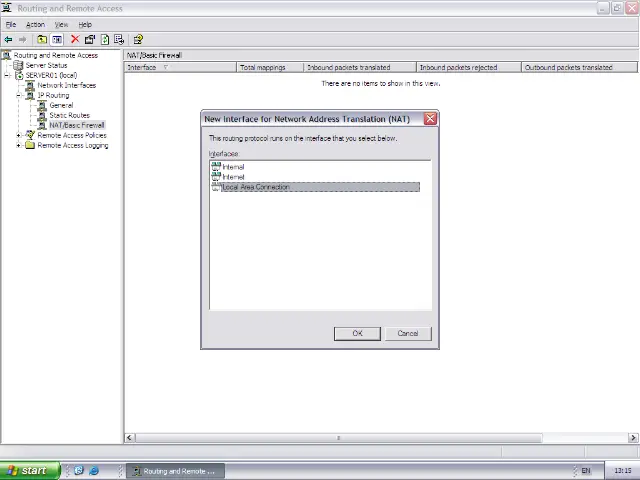Collapse the SERVER01 (local) node
Screen dimensions: 640x480
click(7, 76)
